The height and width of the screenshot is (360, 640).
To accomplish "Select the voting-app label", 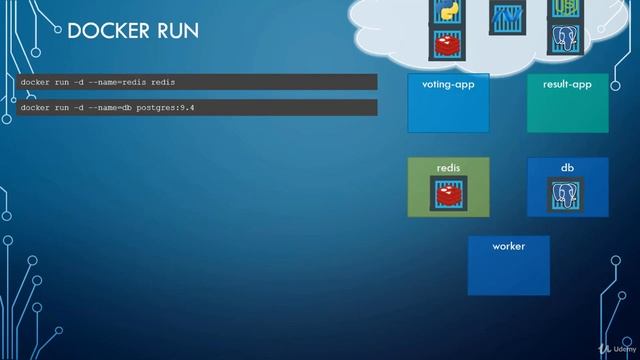I will [x=448, y=84].
